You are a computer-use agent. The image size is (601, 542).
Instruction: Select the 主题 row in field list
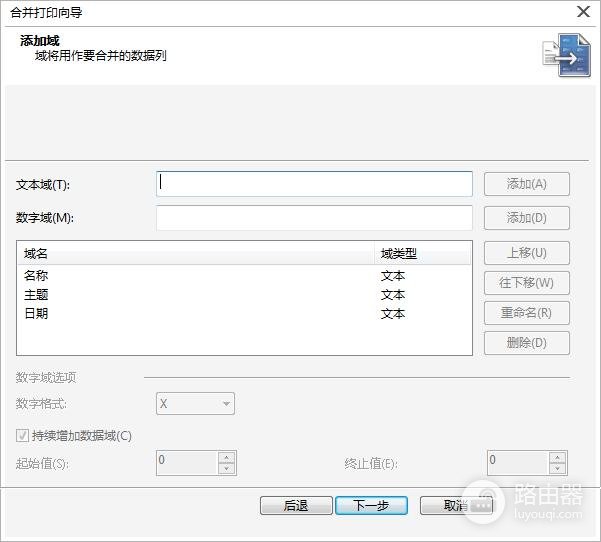tap(244, 295)
